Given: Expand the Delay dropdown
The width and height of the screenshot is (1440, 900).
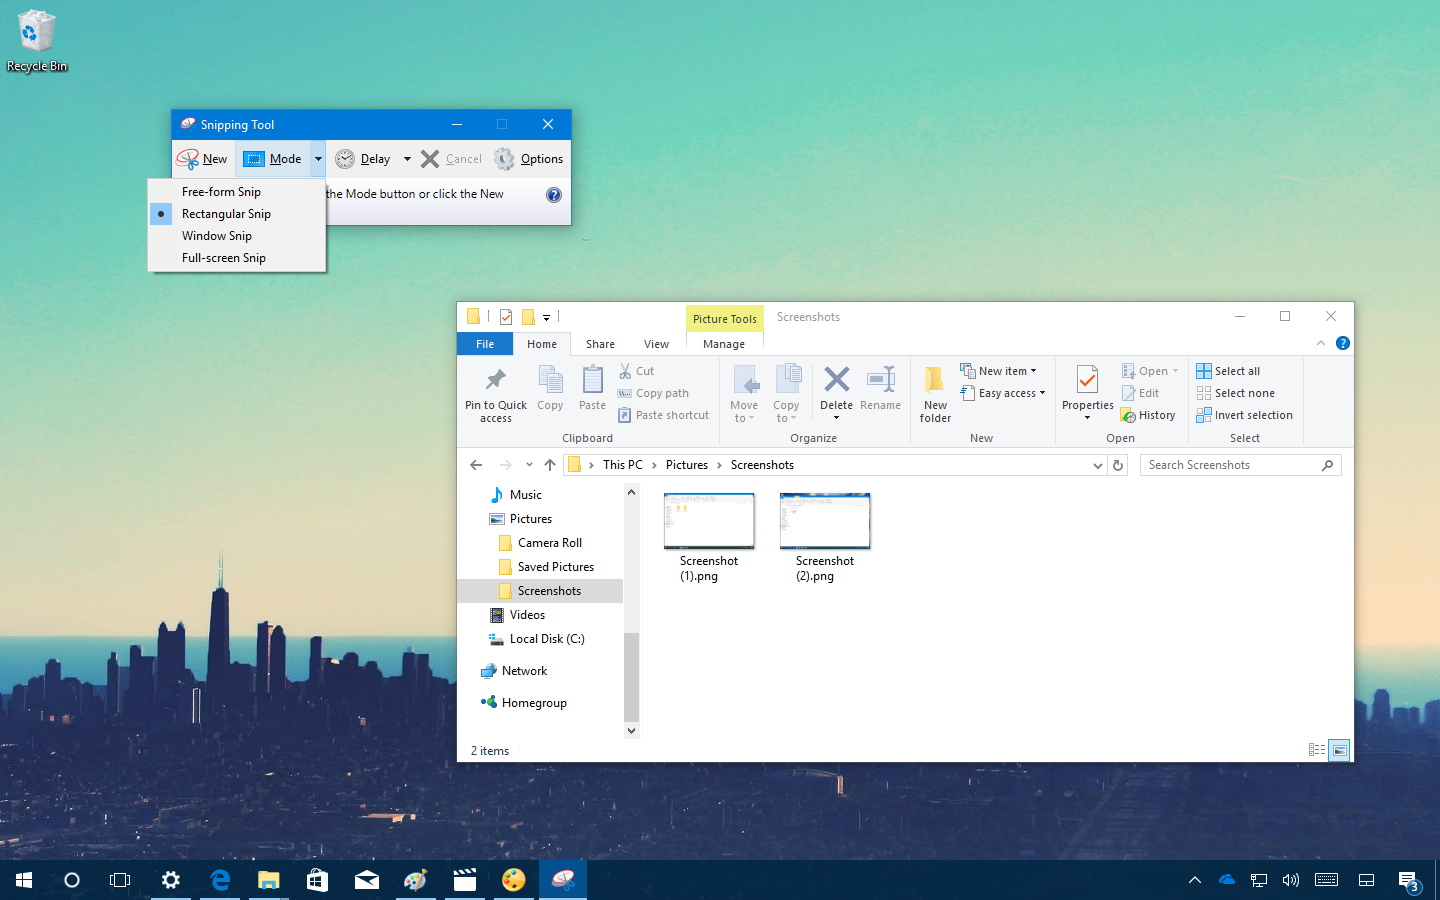Looking at the screenshot, I should 406,158.
